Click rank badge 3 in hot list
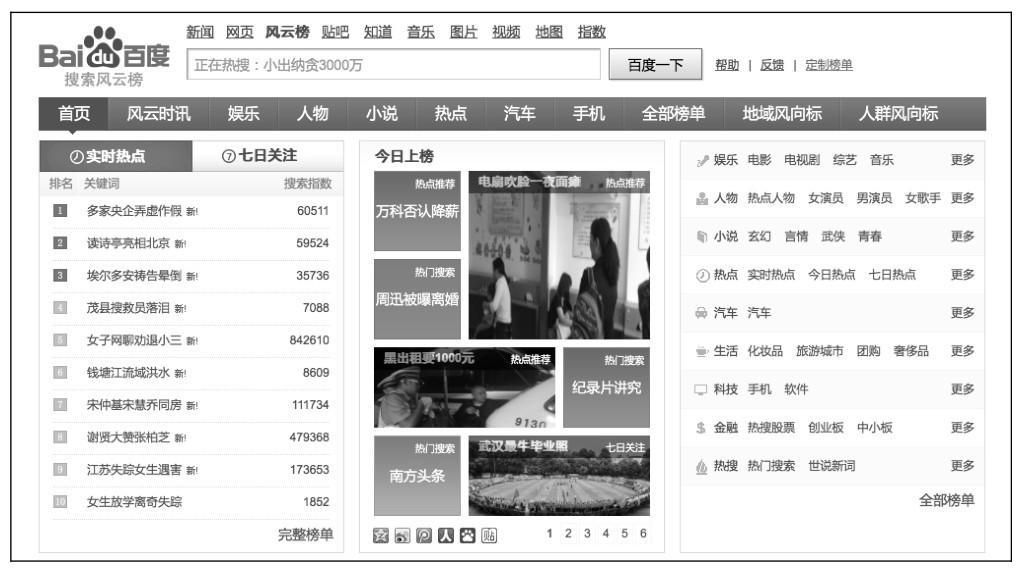 click(60, 276)
